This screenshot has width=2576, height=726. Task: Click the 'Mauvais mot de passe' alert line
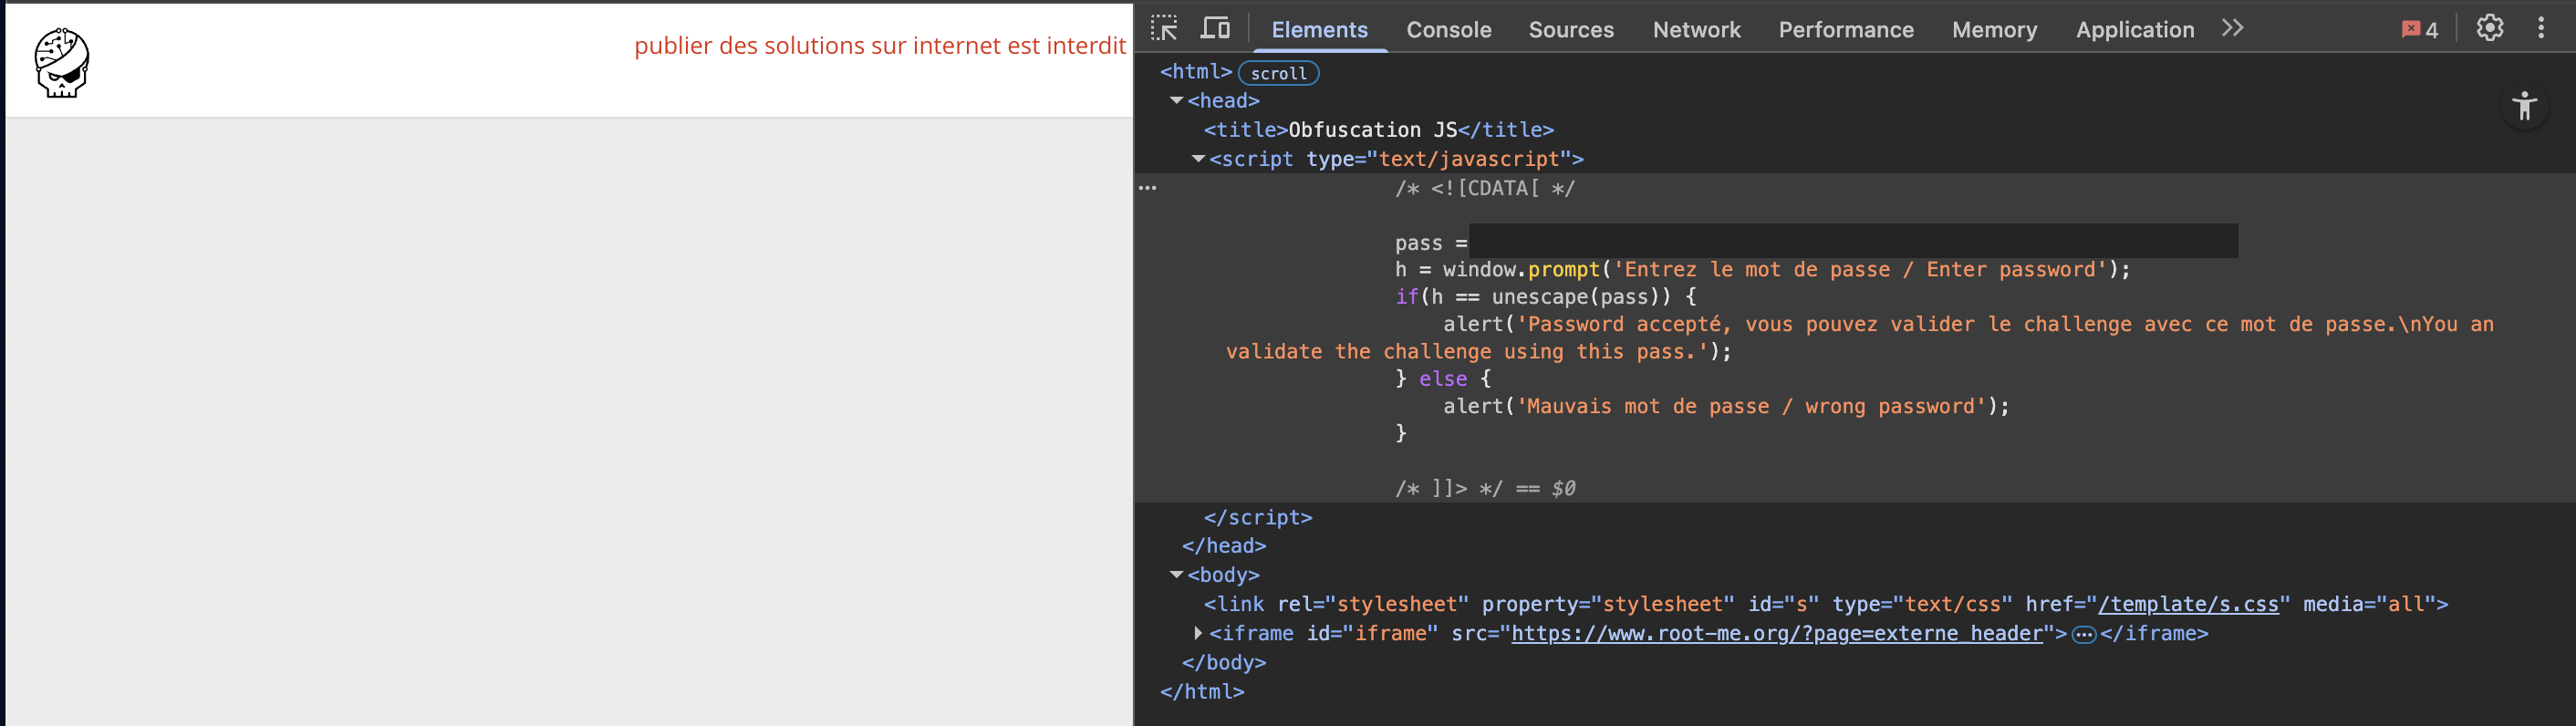[1726, 406]
